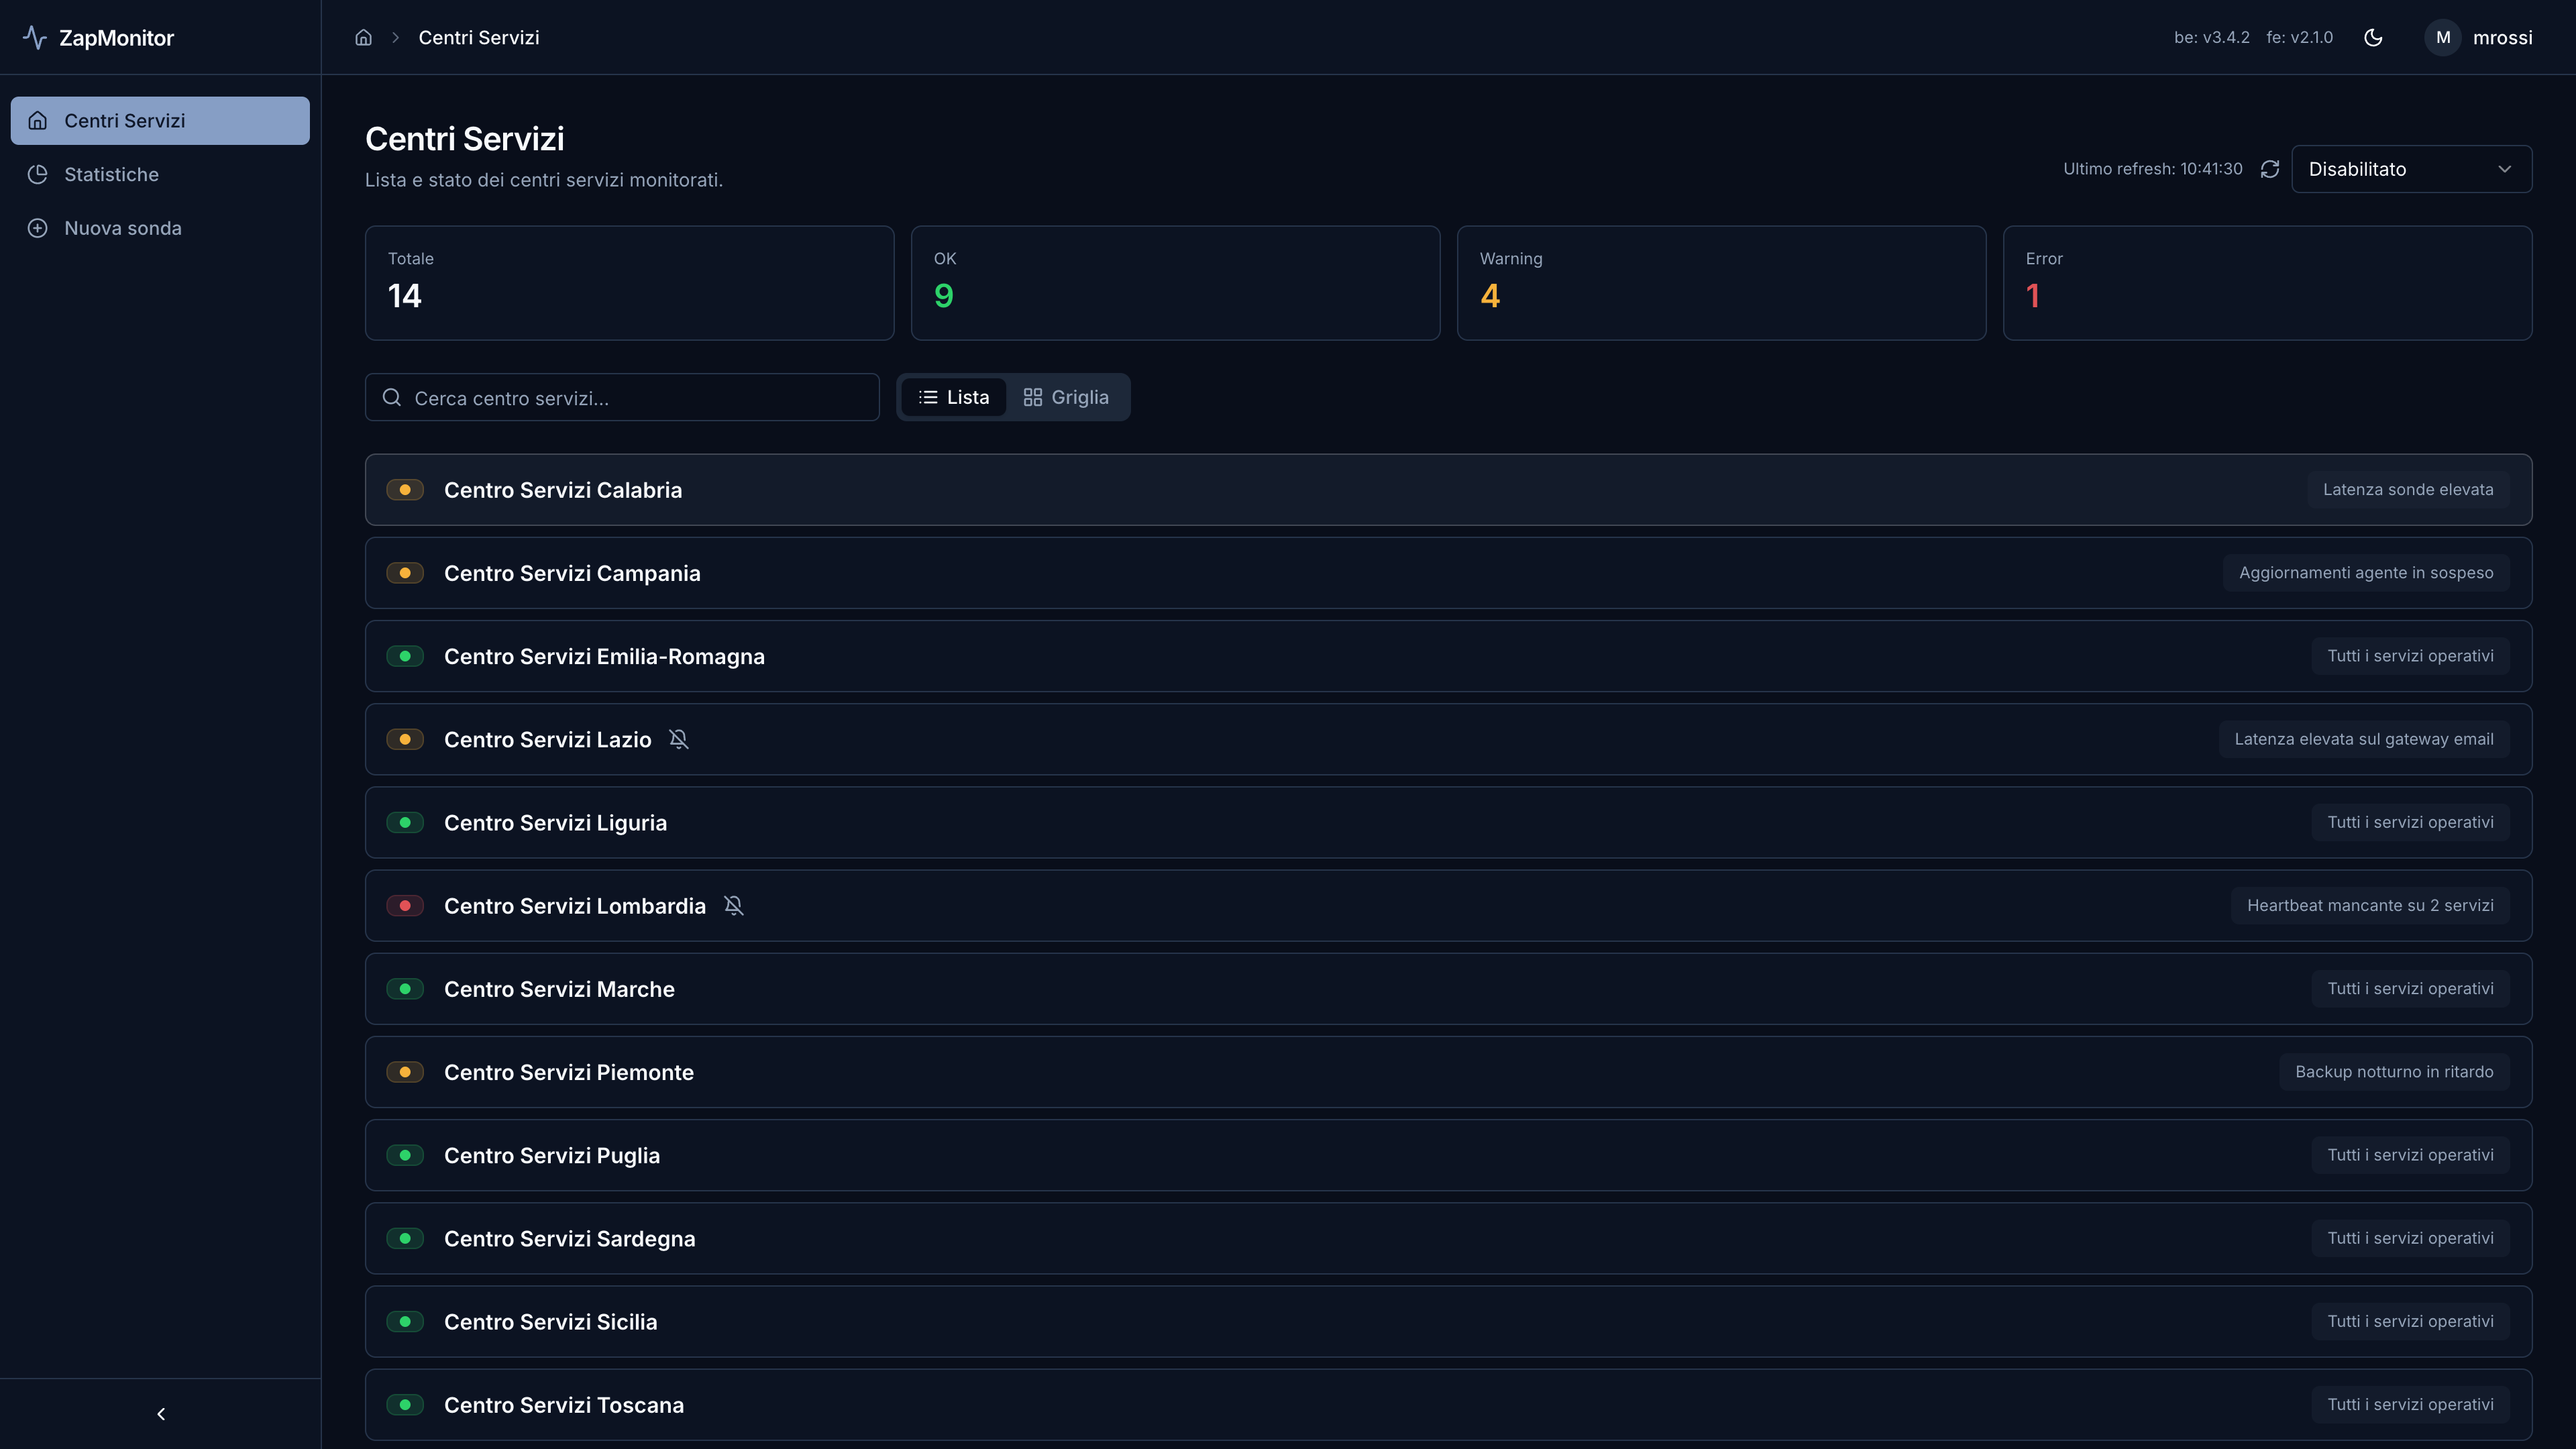Click the OK 9 summary card

(x=1175, y=283)
